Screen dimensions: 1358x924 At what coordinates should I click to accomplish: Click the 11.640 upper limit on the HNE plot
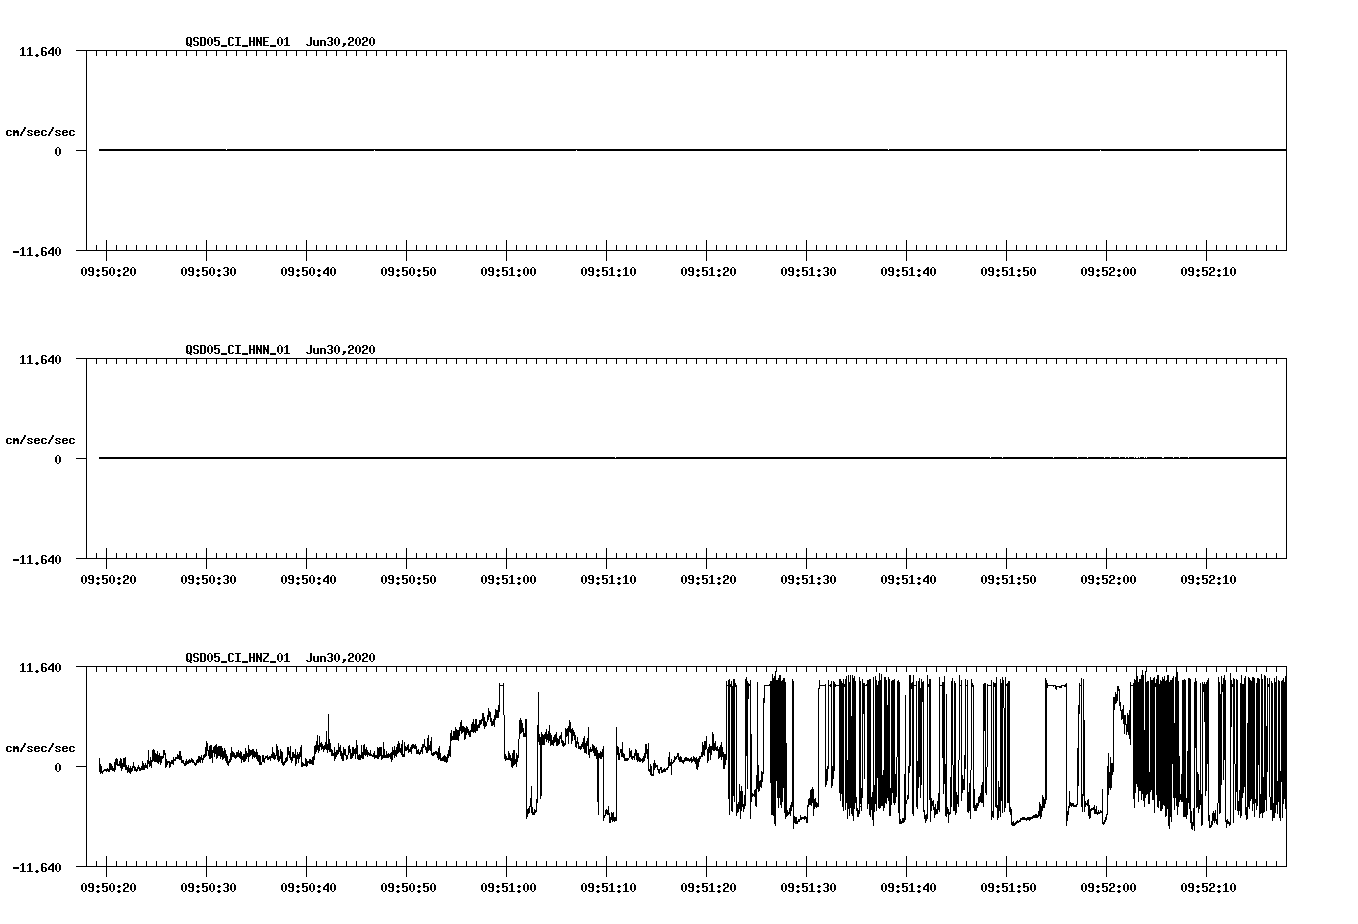pyautogui.click(x=40, y=51)
